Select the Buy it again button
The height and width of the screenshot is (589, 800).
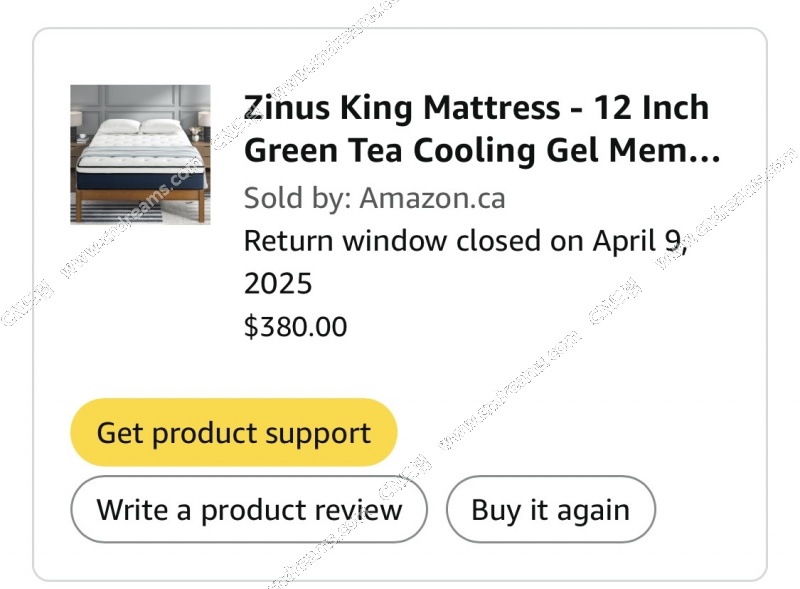[550, 510]
